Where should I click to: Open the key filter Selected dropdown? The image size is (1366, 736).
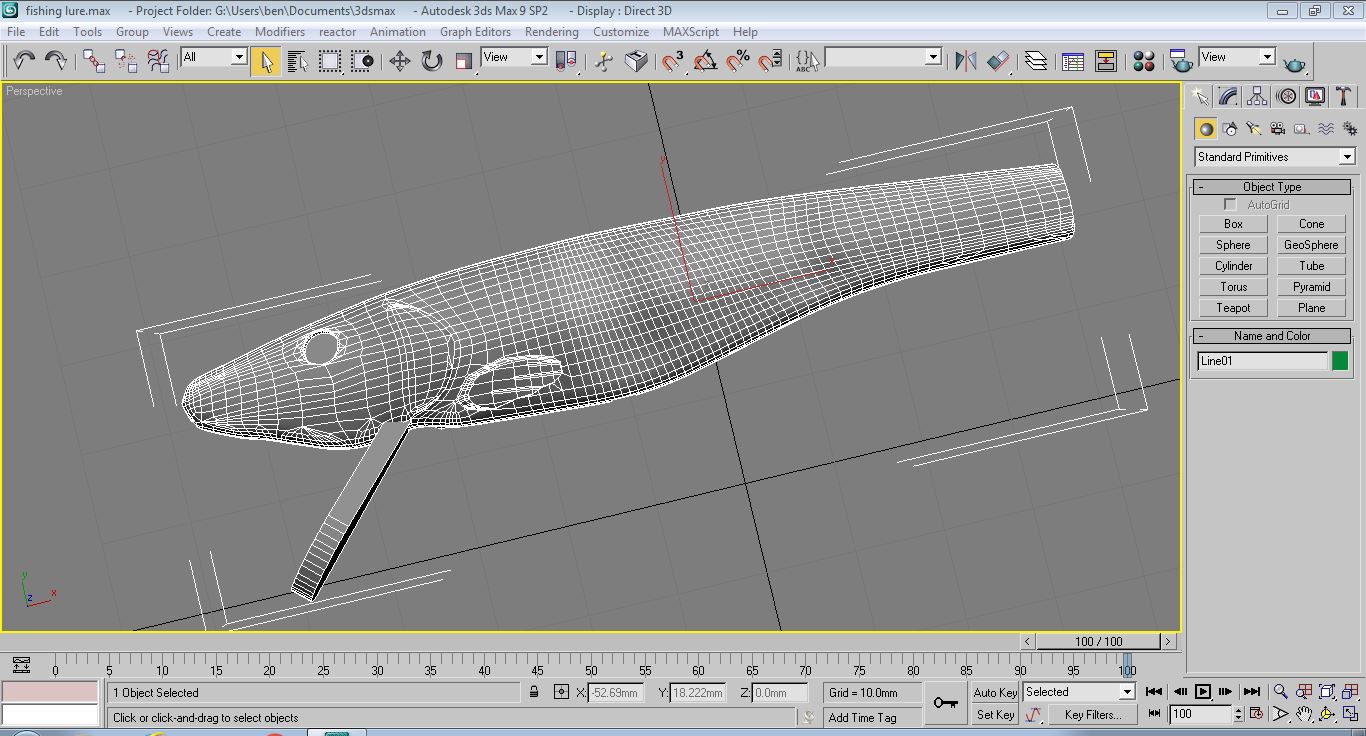[x=1078, y=692]
